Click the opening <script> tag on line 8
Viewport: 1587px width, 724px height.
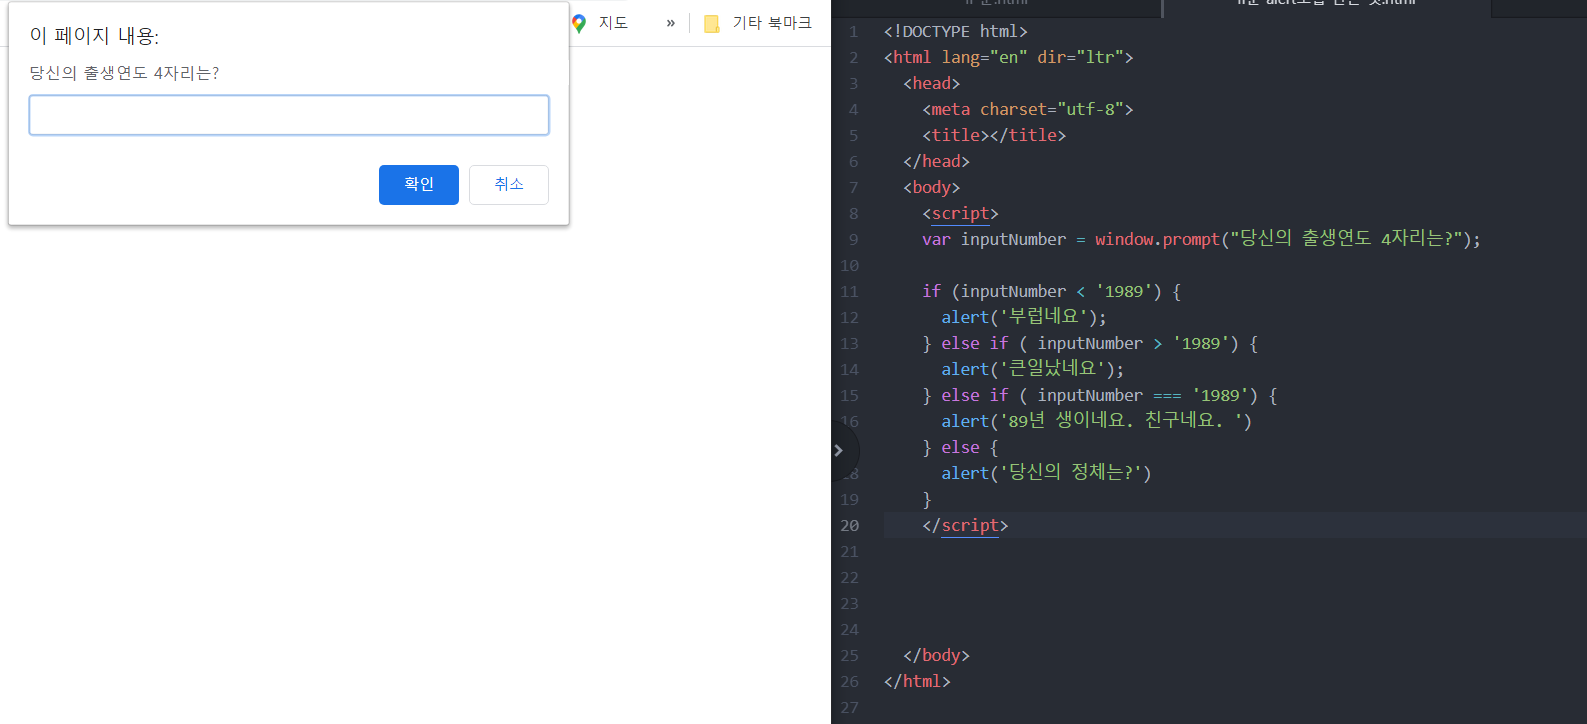(x=960, y=214)
